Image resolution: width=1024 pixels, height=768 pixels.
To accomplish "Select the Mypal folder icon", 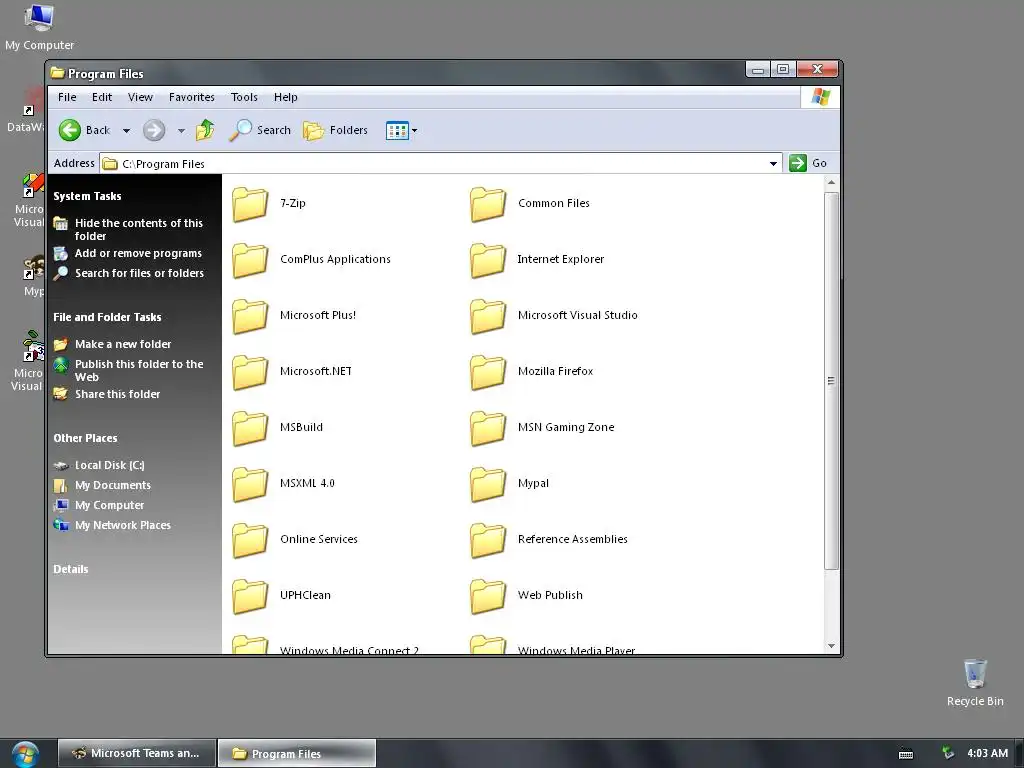I will (x=488, y=484).
